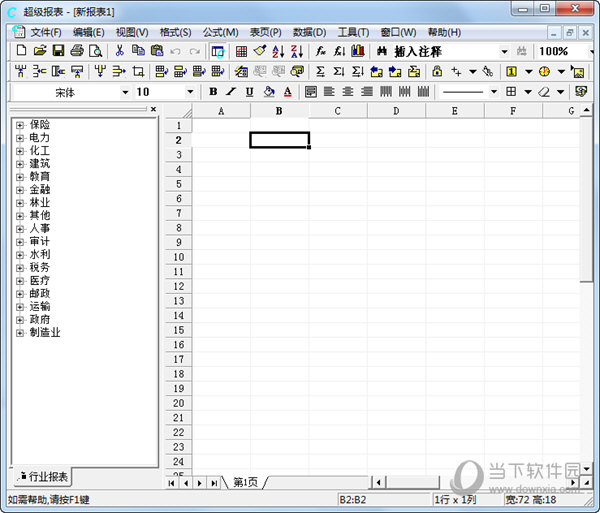600x513 pixels.
Task: Open file with the folder icon
Action: pos(40,51)
